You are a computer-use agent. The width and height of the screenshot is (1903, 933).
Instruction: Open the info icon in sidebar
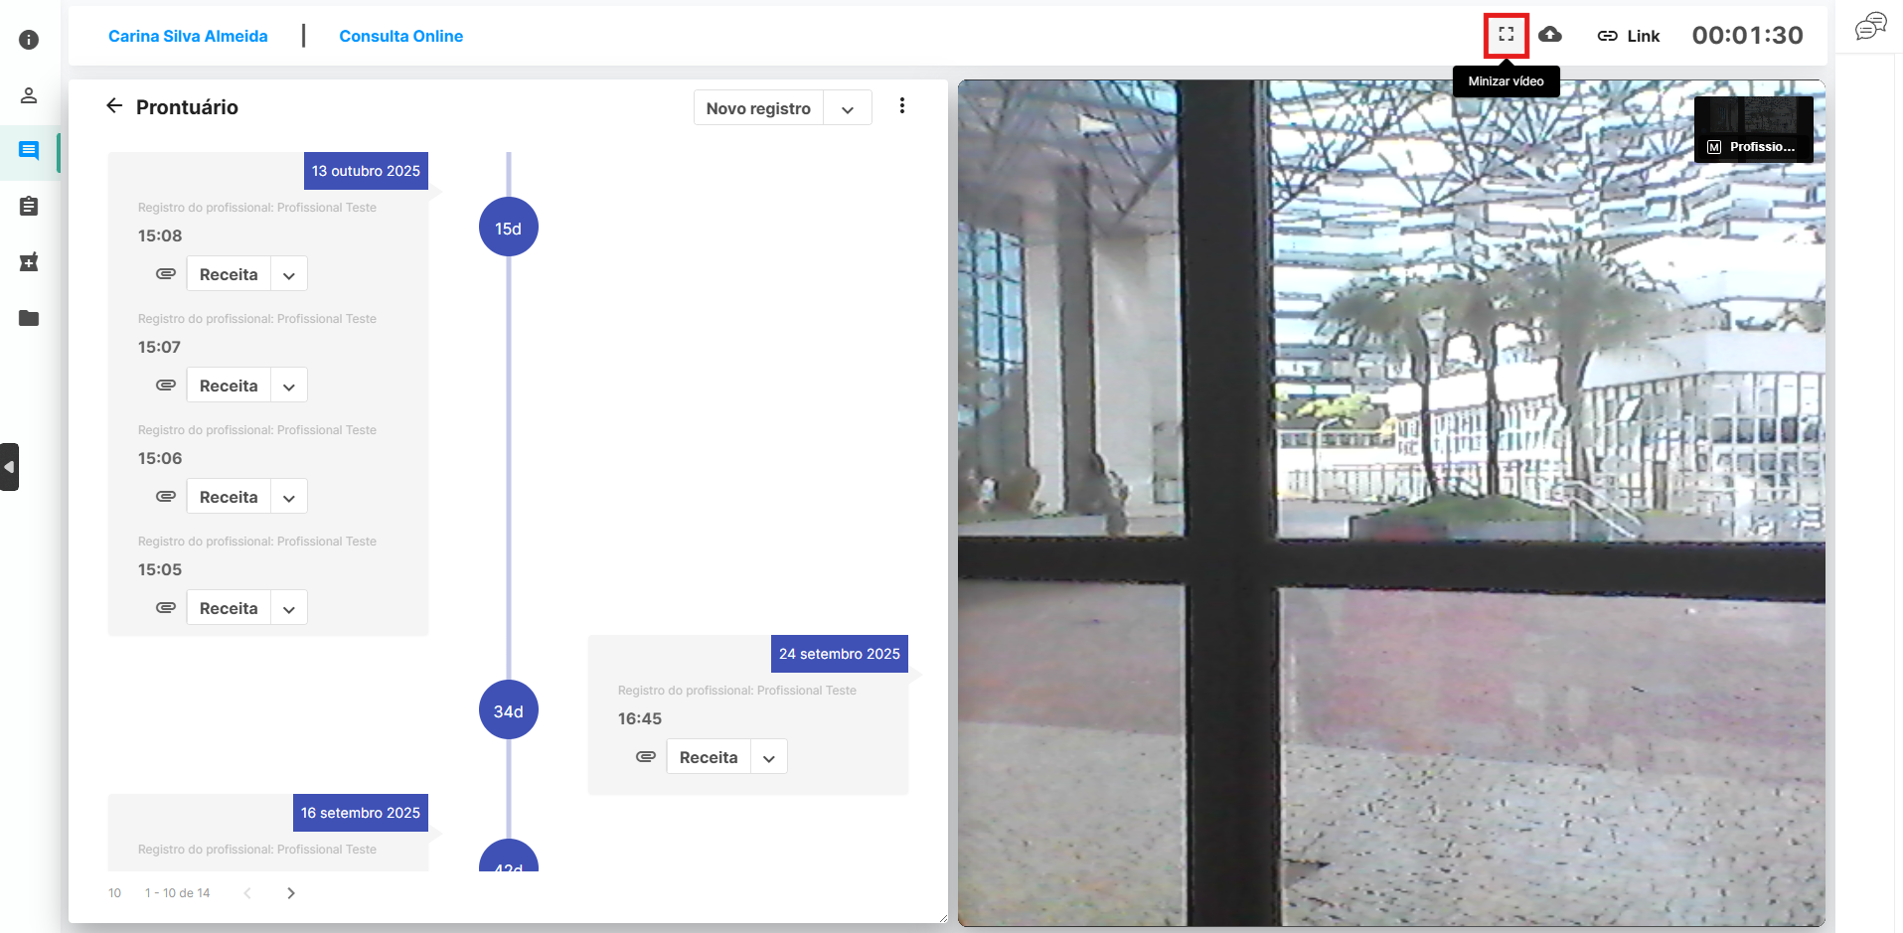[29, 40]
